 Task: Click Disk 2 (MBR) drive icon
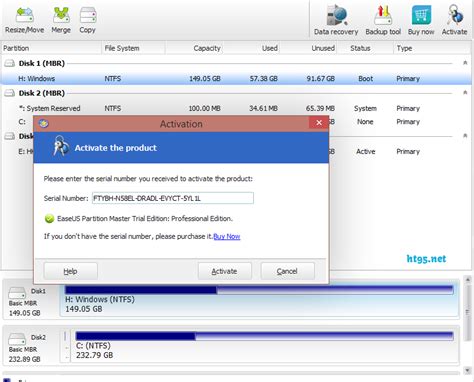click(9, 93)
